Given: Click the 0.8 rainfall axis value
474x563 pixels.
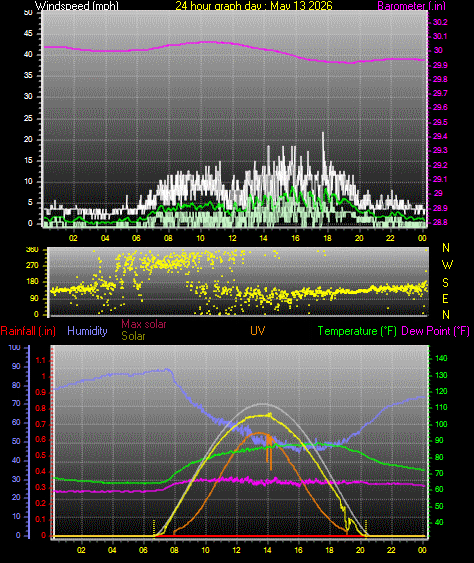Looking at the screenshot, I should [x=41, y=408].
